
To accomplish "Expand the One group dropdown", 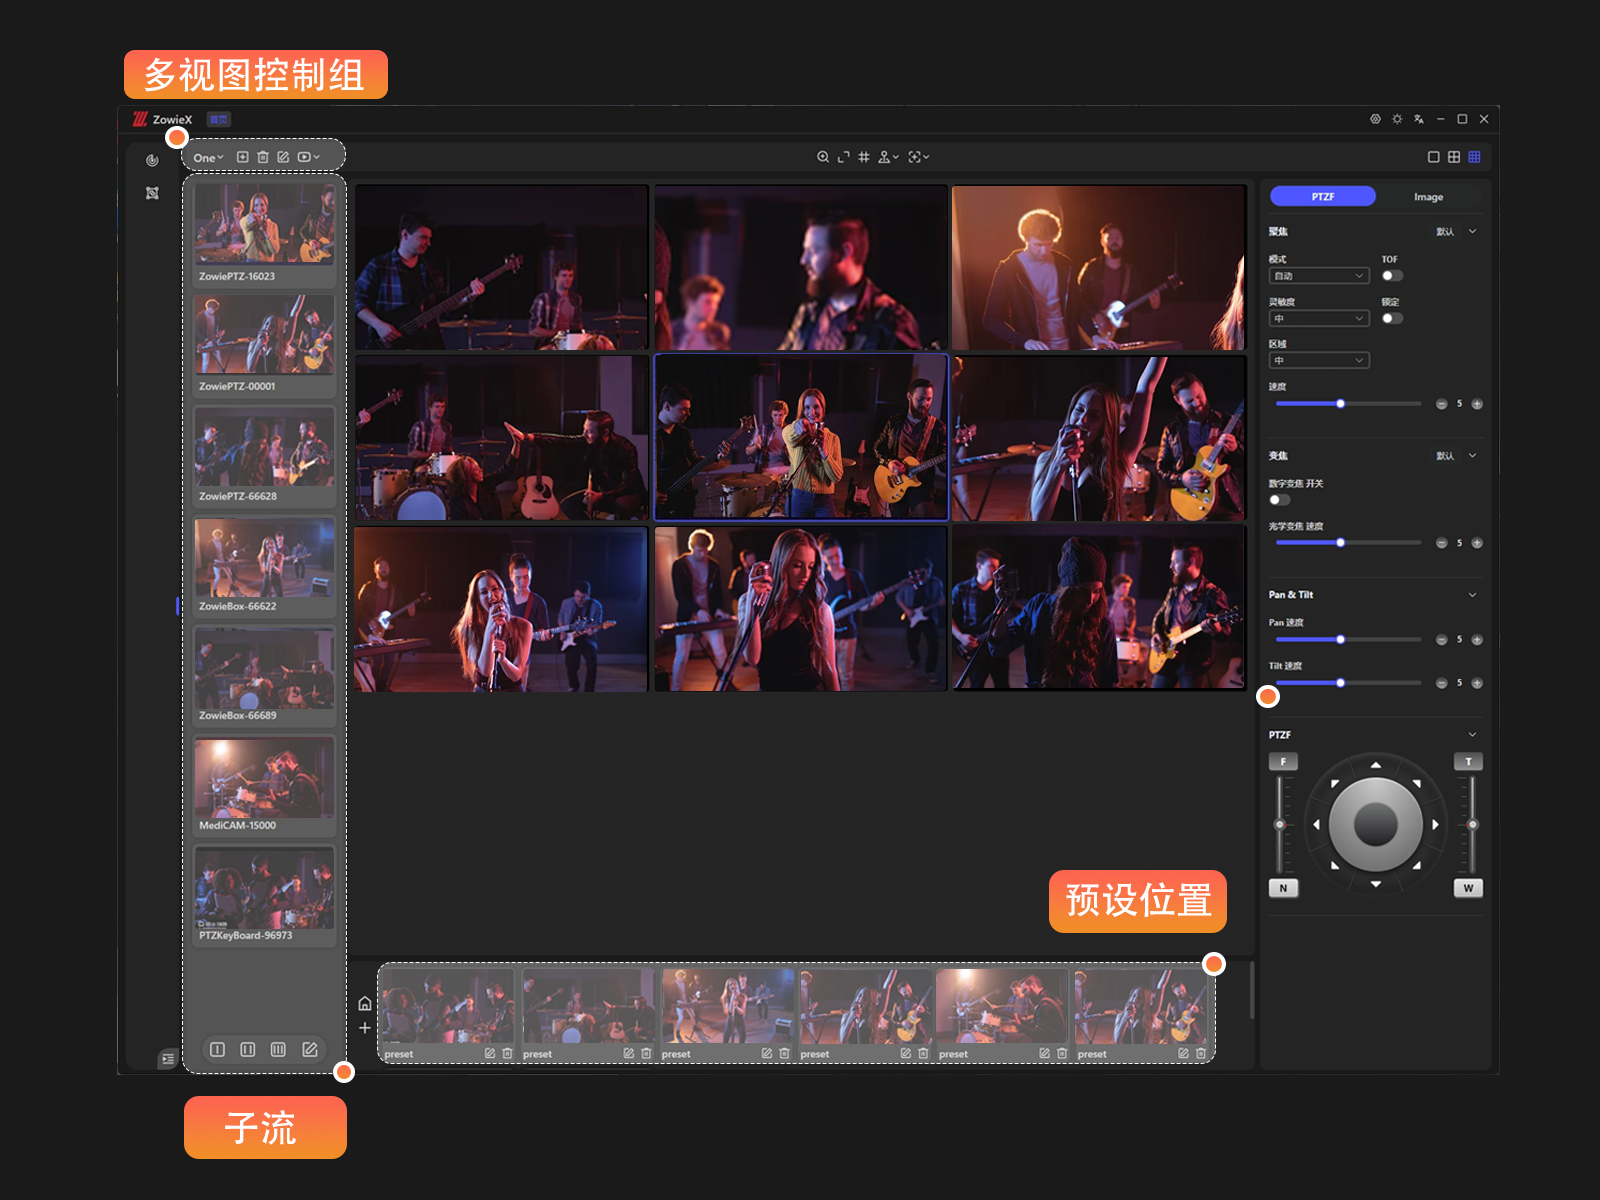I will tap(208, 158).
